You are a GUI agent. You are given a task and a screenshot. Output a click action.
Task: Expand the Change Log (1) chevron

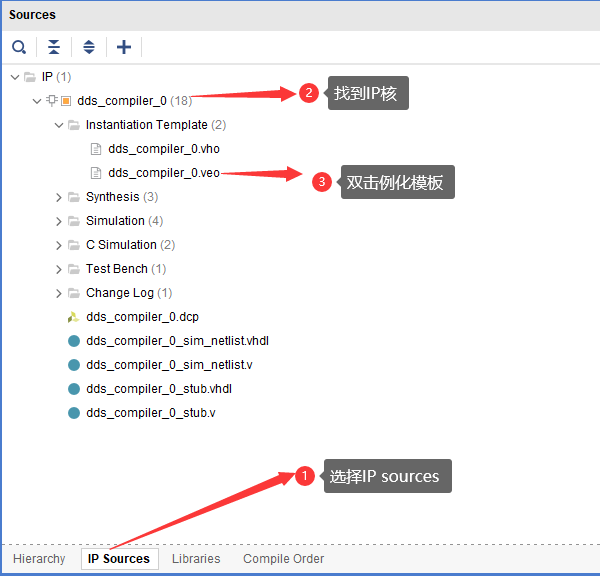pyautogui.click(x=59, y=294)
